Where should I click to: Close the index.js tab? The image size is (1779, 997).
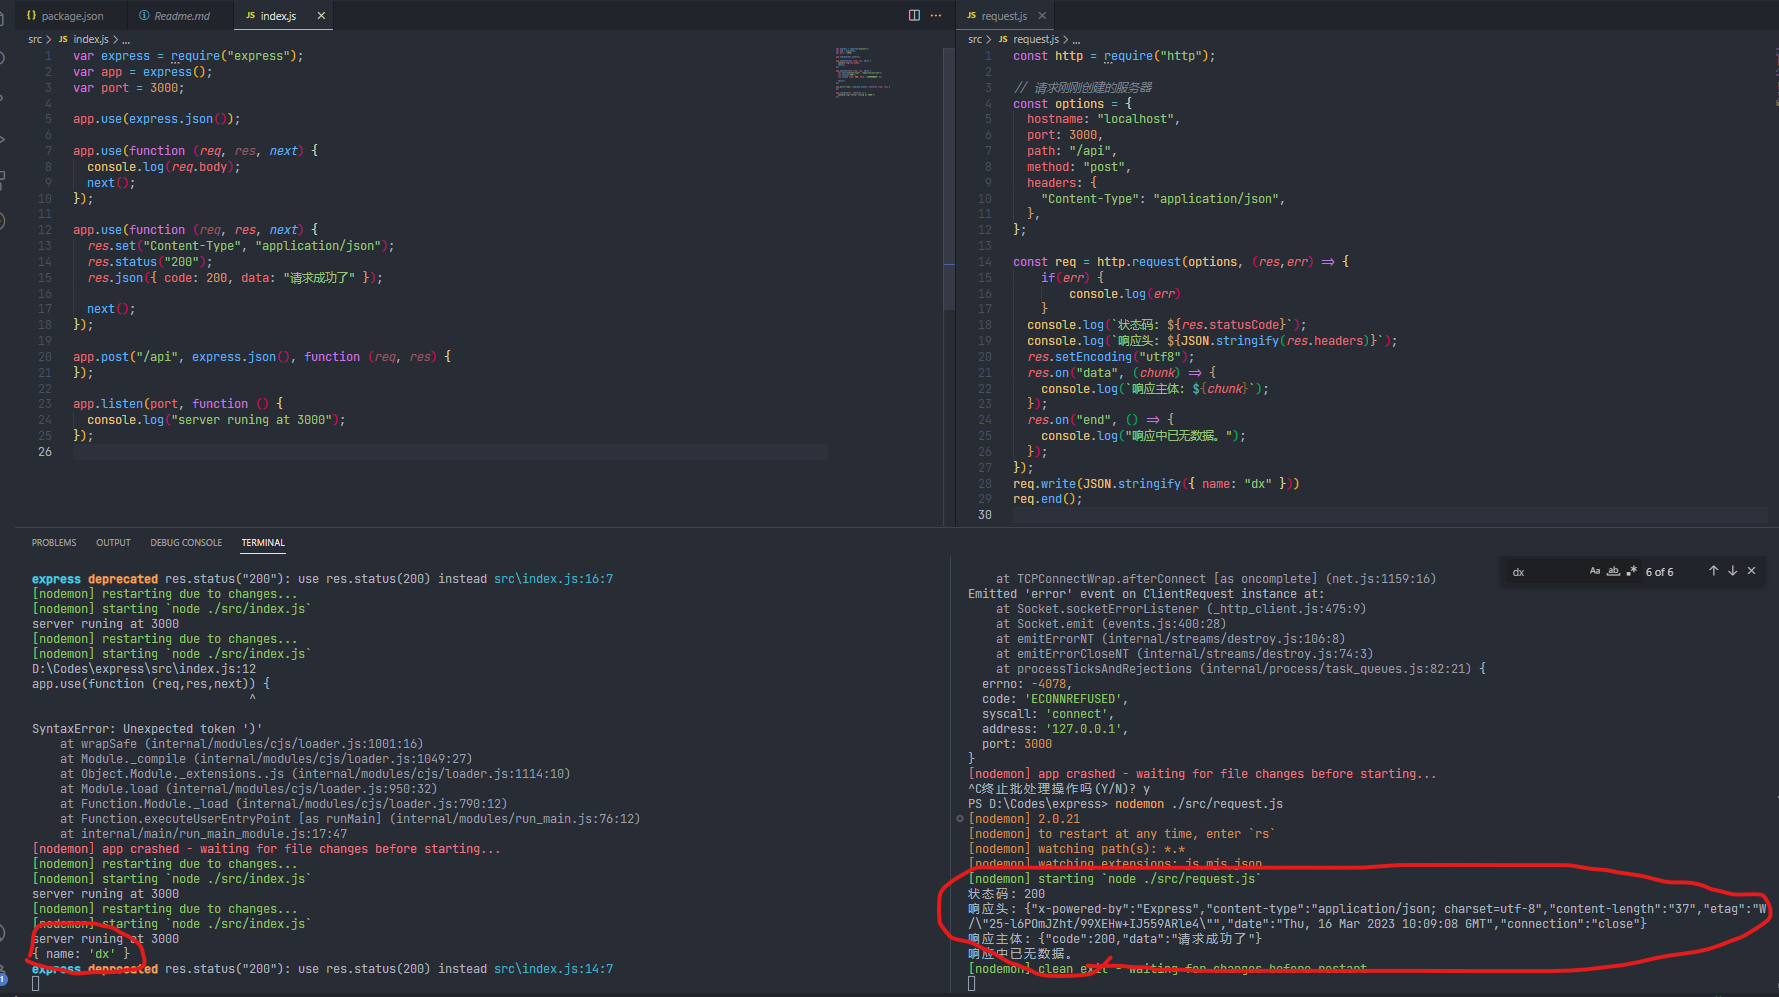(321, 16)
